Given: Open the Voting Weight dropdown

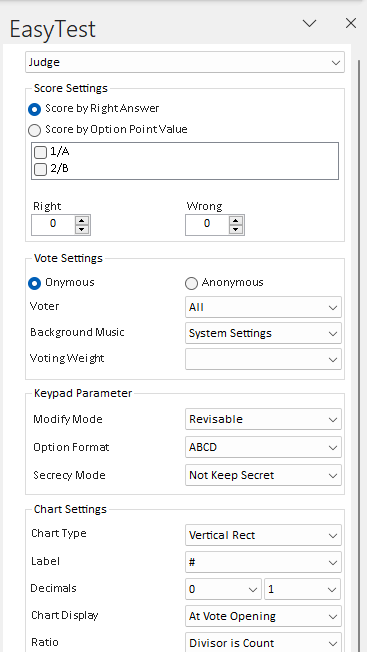Looking at the screenshot, I should tap(263, 359).
